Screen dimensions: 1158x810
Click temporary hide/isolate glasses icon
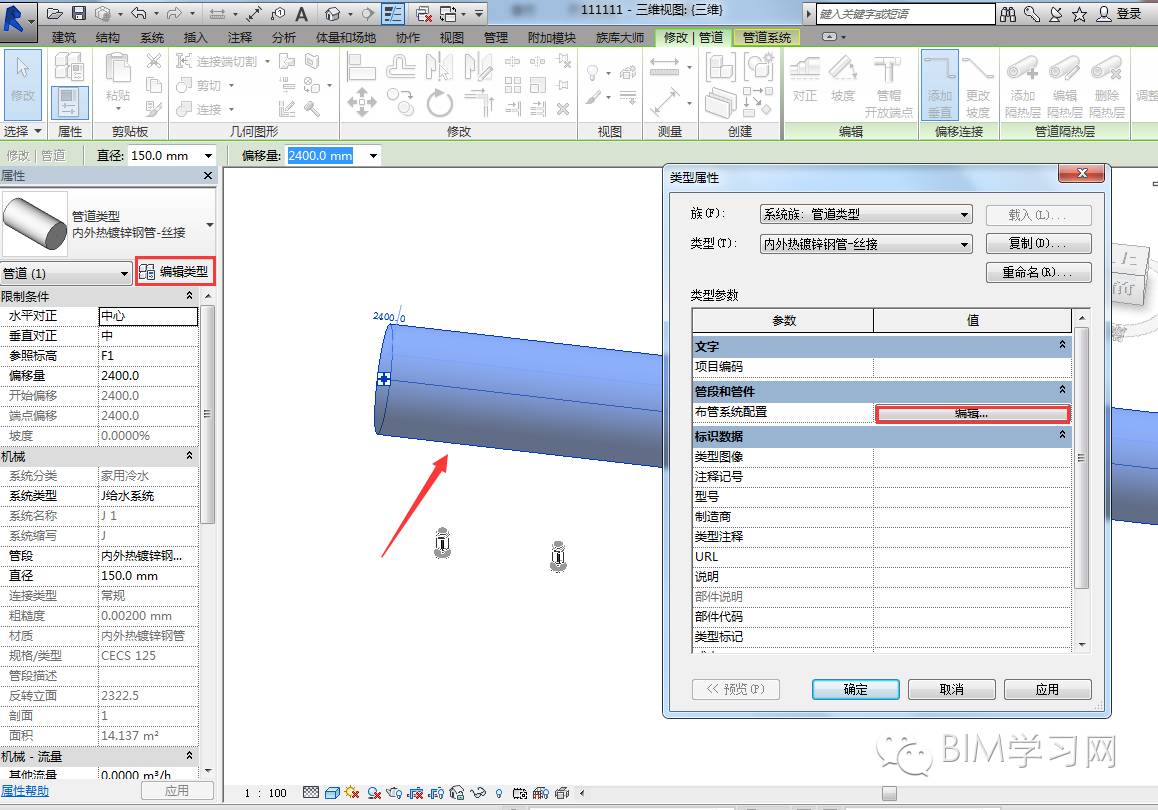478,792
